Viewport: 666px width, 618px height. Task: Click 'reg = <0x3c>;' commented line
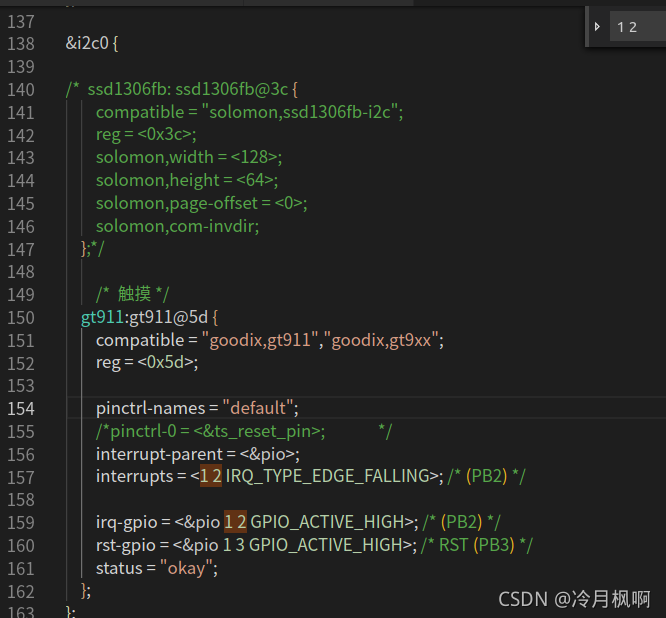pyautogui.click(x=146, y=135)
